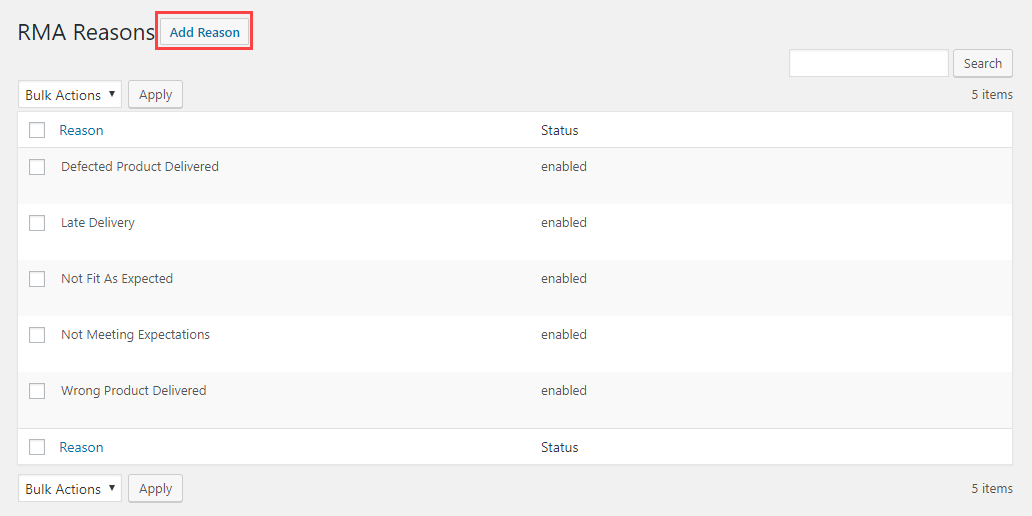Toggle the select-all checkbox in the table footer
The height and width of the screenshot is (516, 1032).
[x=37, y=447]
